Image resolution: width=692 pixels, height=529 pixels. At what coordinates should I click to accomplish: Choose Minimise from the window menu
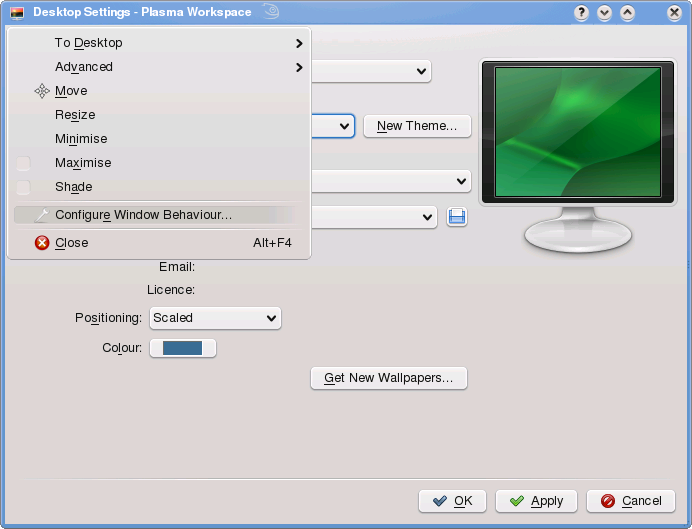click(159, 139)
